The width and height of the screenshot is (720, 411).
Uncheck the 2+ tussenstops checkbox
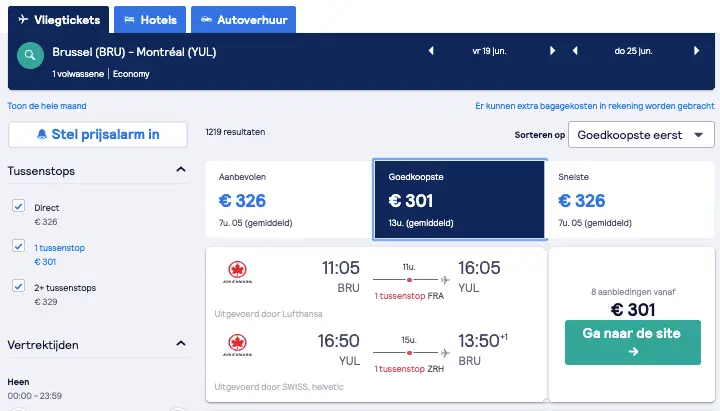point(18,286)
